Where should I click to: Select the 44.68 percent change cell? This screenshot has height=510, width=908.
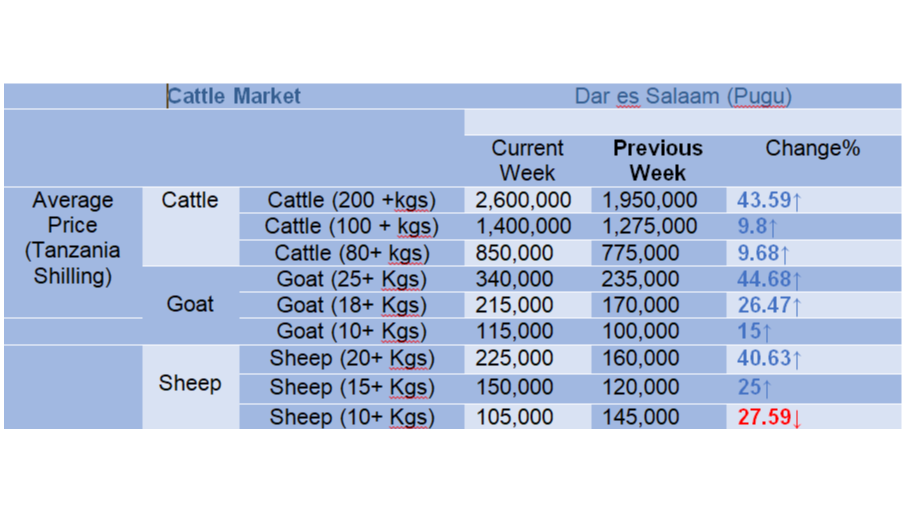coord(769,279)
